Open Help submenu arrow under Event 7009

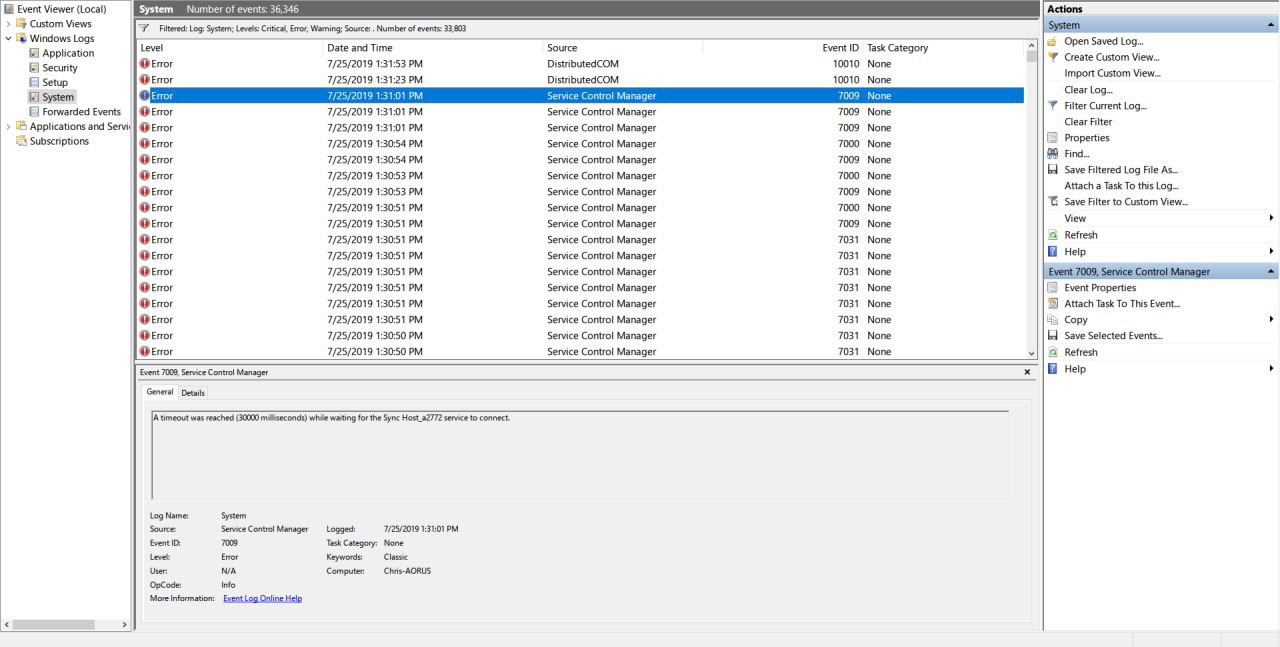click(1271, 368)
